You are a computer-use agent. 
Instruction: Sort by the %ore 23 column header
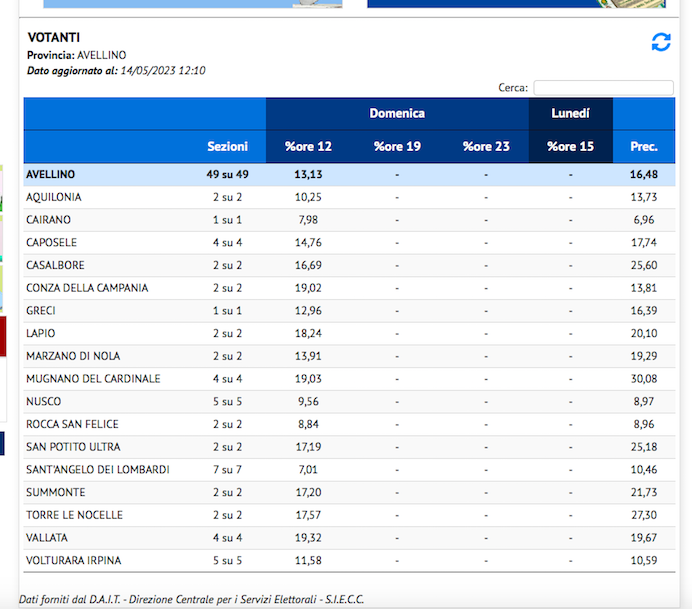486,147
